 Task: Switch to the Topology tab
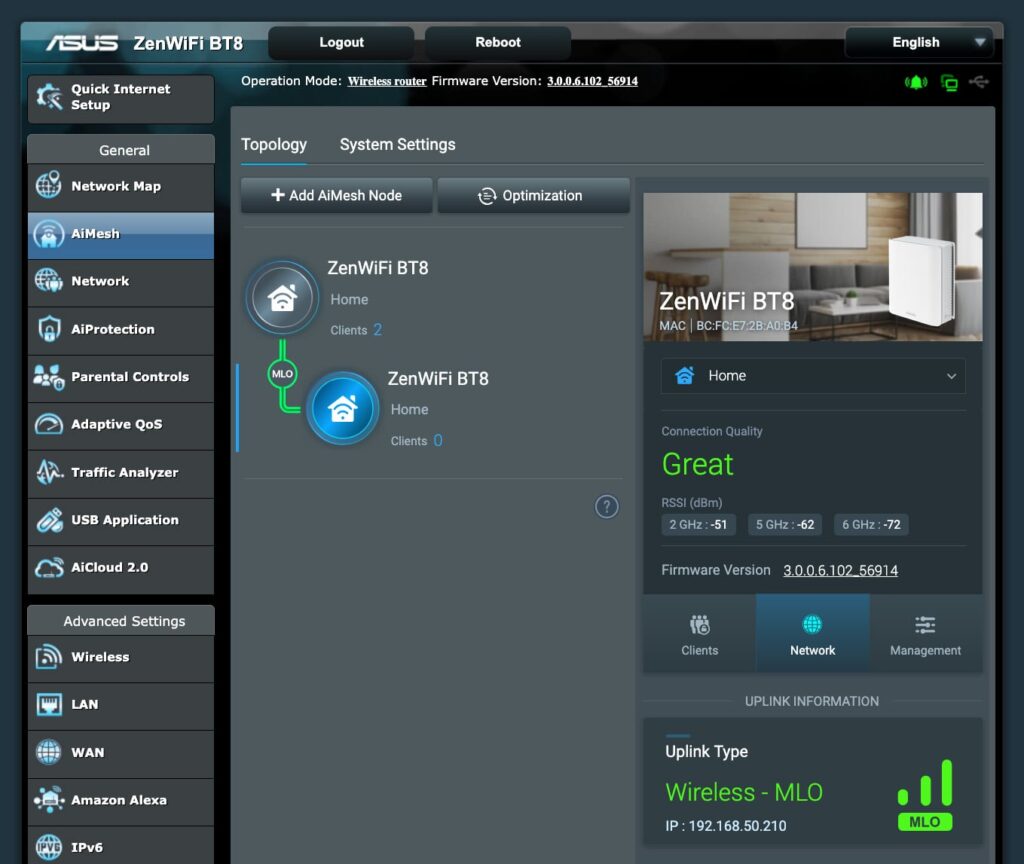point(274,144)
